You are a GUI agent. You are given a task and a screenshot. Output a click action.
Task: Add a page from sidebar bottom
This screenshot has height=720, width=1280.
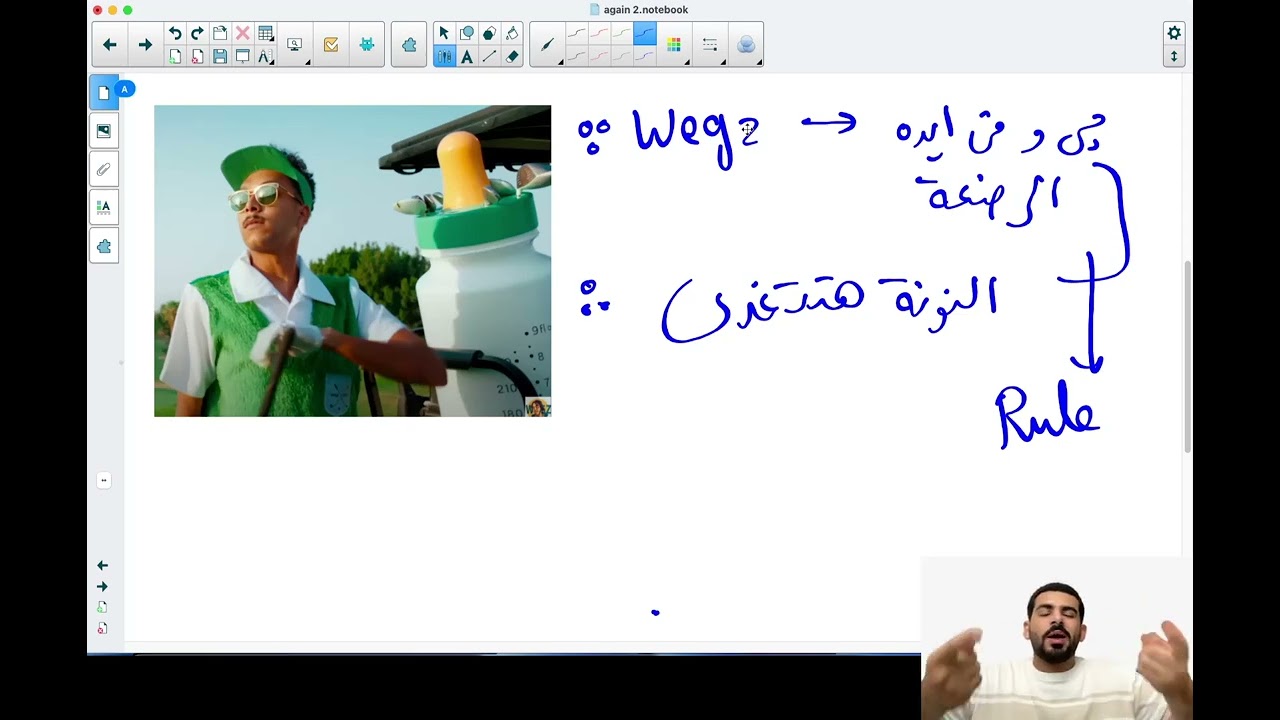click(102, 607)
